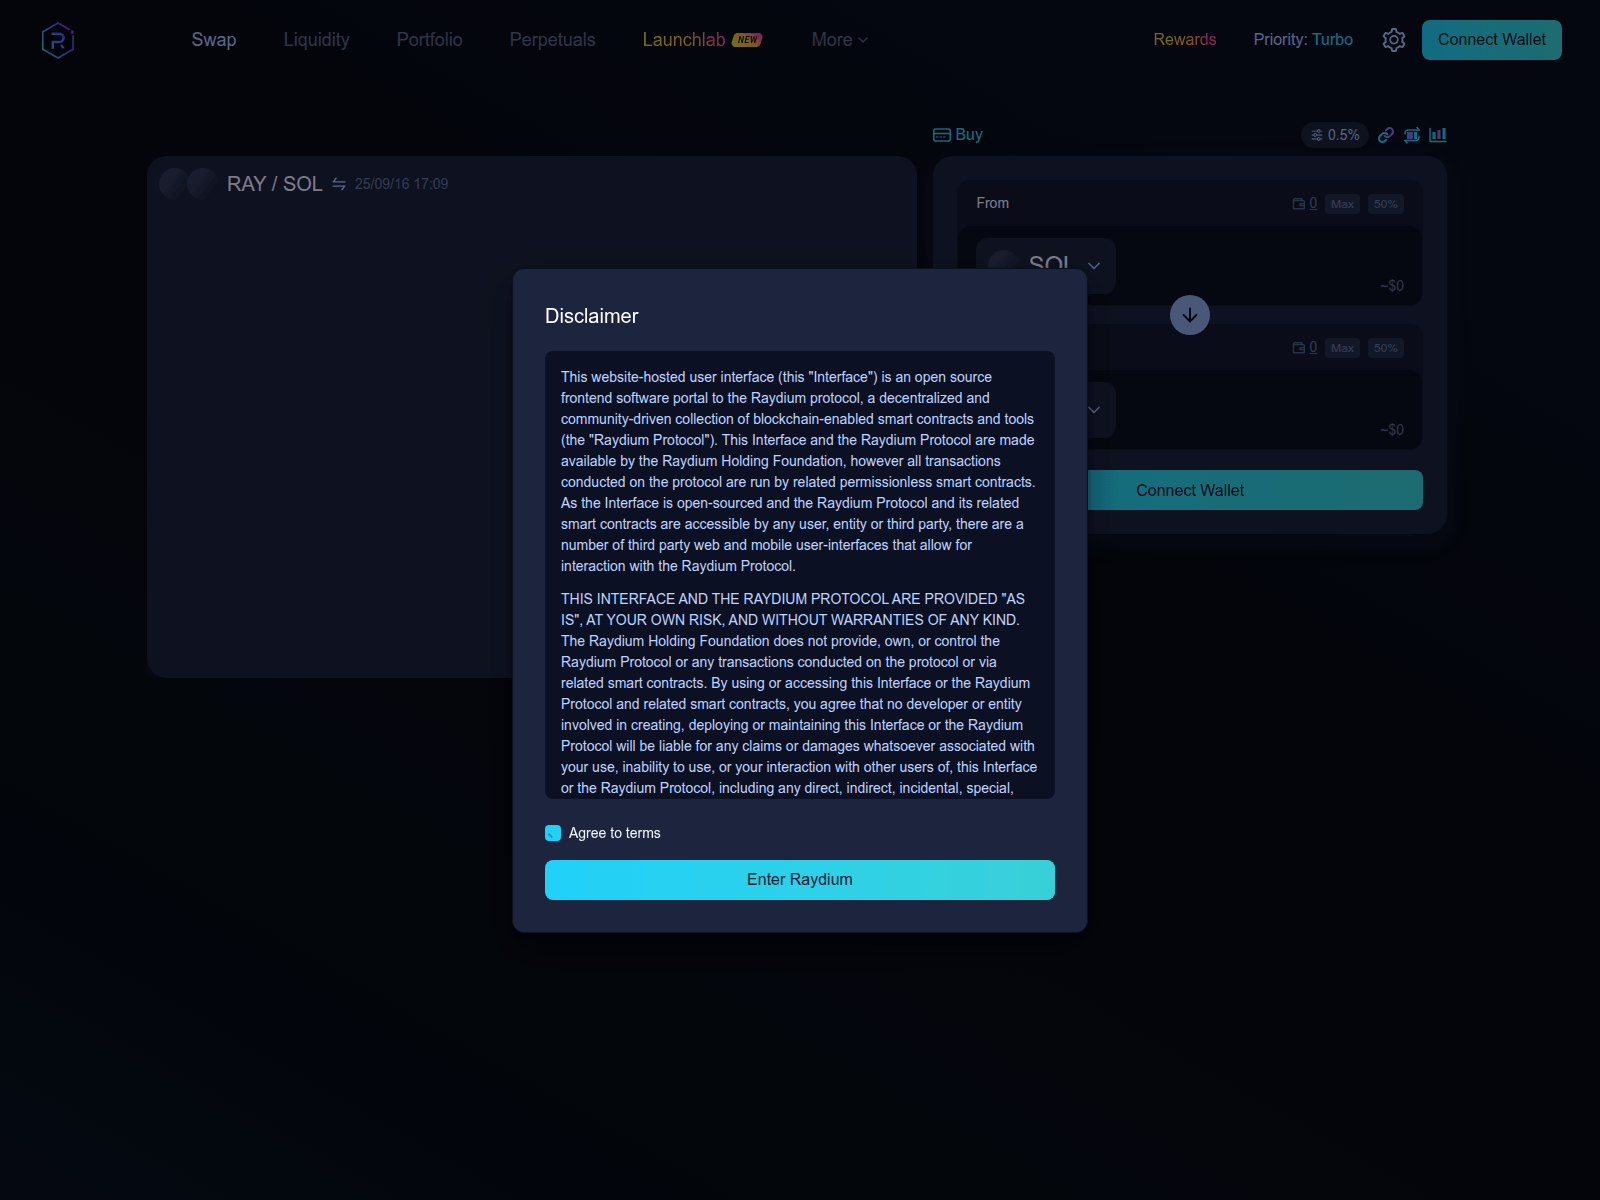Open the settings gear icon
This screenshot has height=1200, width=1600.
tap(1394, 40)
